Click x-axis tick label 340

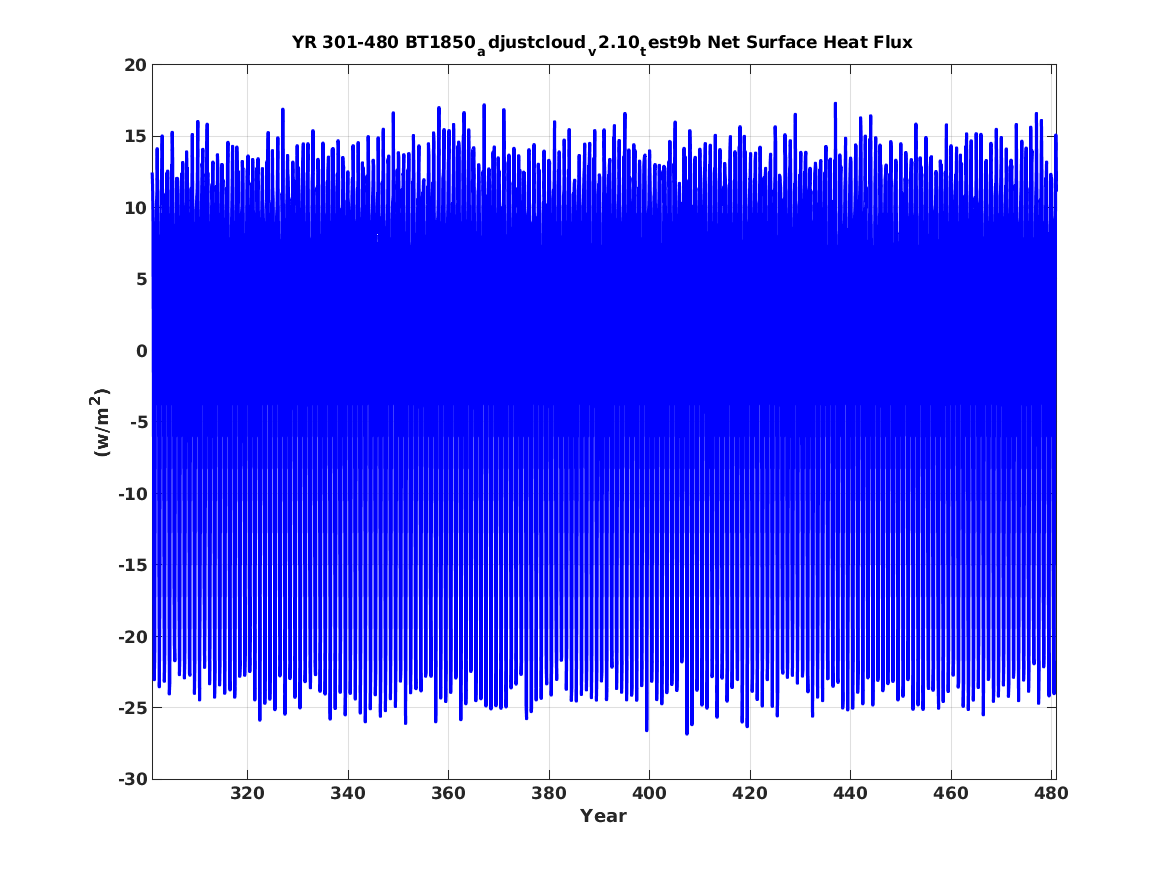click(348, 793)
